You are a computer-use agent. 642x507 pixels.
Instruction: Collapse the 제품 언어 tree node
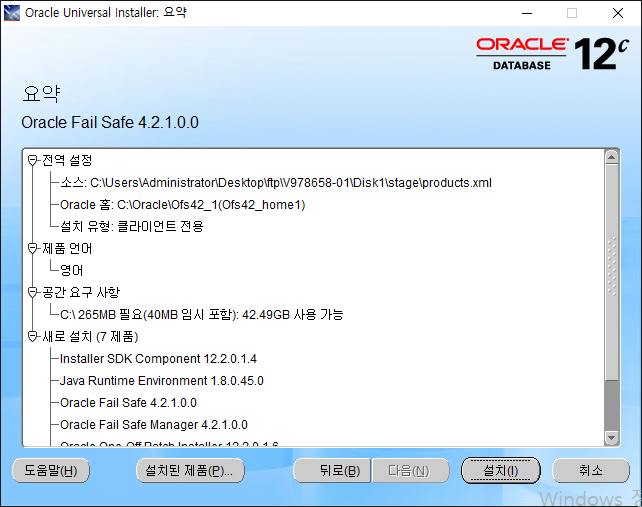(x=32, y=248)
